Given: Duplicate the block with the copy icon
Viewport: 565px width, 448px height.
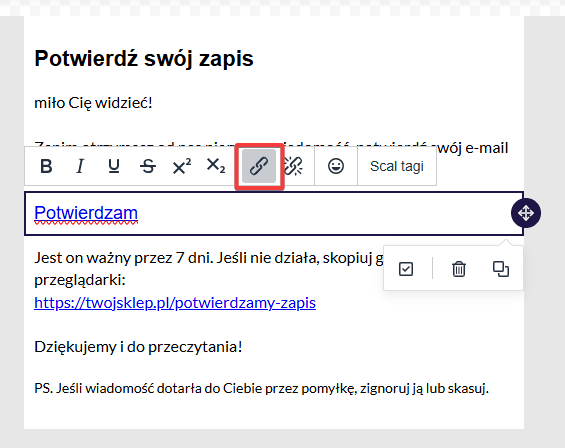Looking at the screenshot, I should tap(501, 269).
